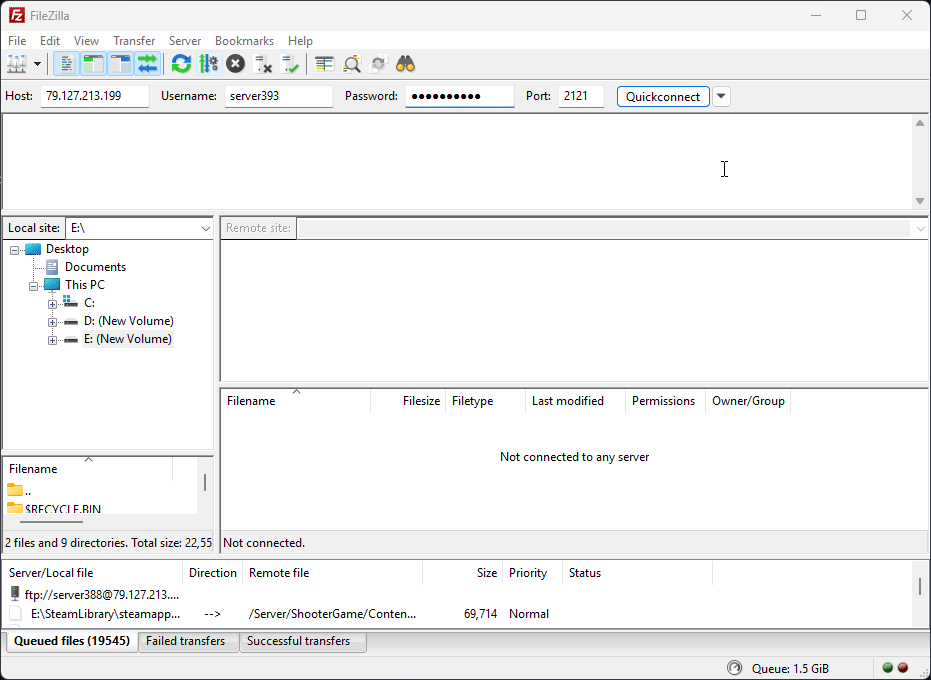Open the Help menu
931x680 pixels.
coord(300,41)
